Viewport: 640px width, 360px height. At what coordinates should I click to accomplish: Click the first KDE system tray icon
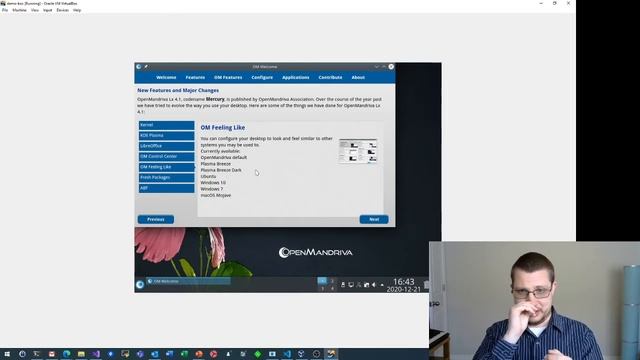(x=343, y=285)
